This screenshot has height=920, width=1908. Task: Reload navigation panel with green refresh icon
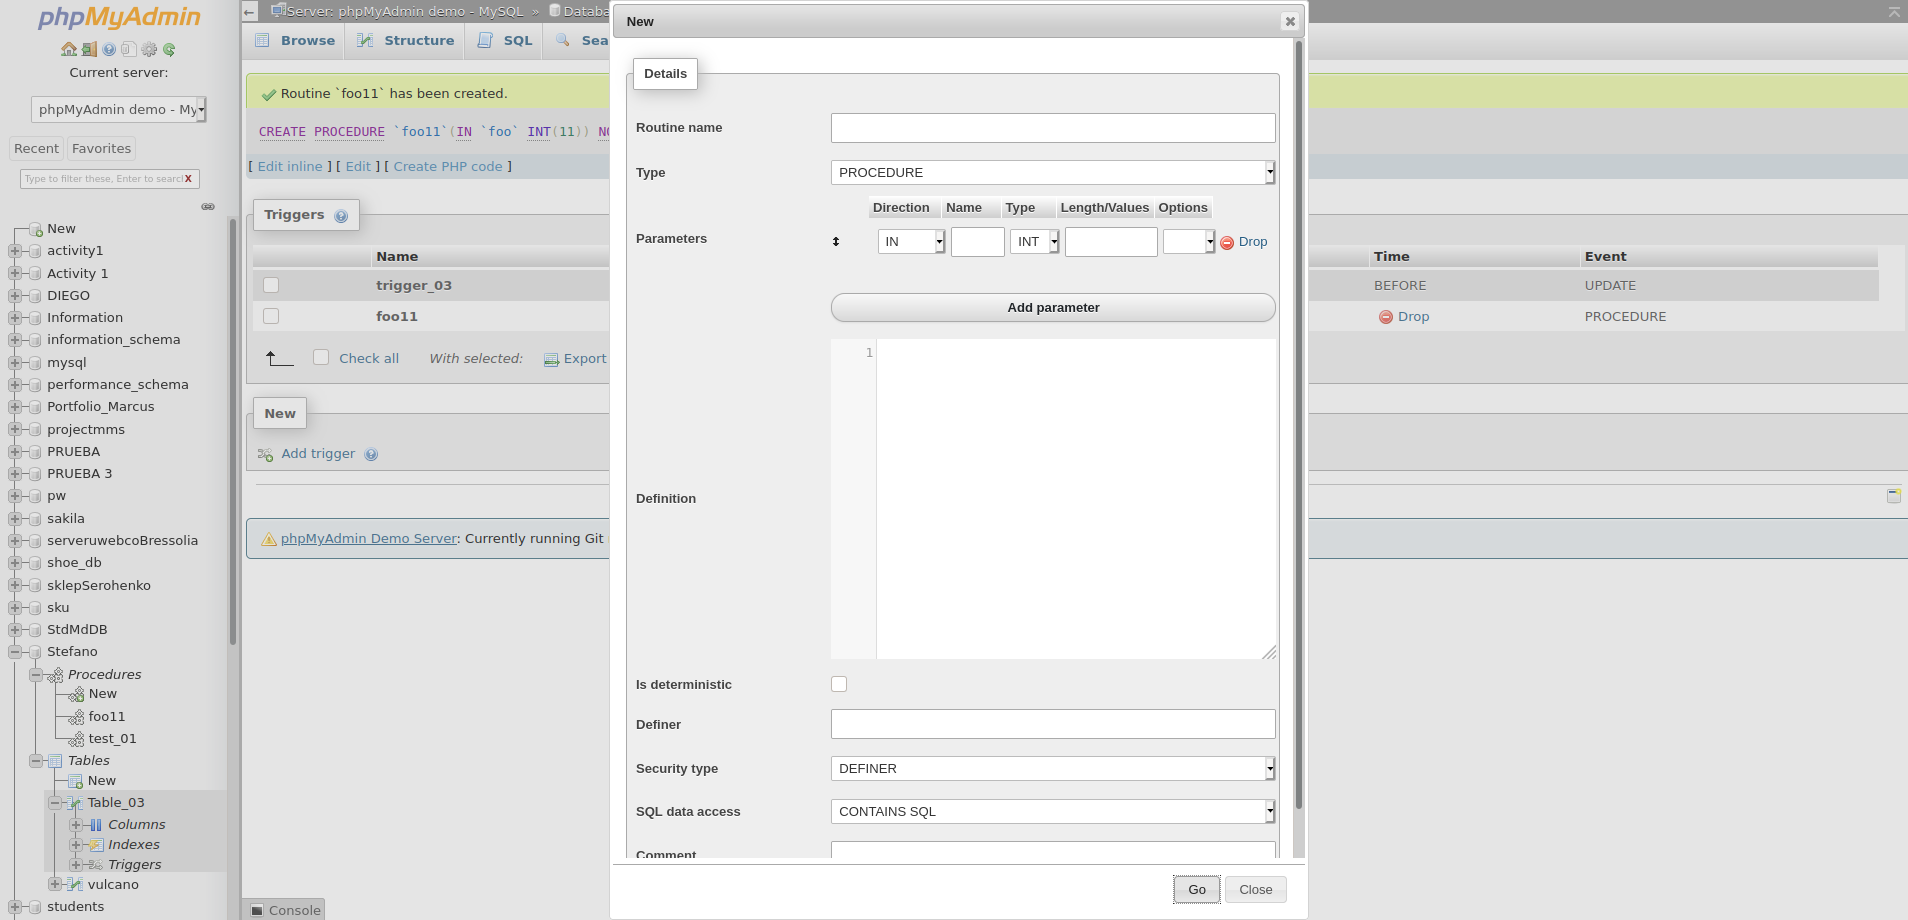click(169, 49)
